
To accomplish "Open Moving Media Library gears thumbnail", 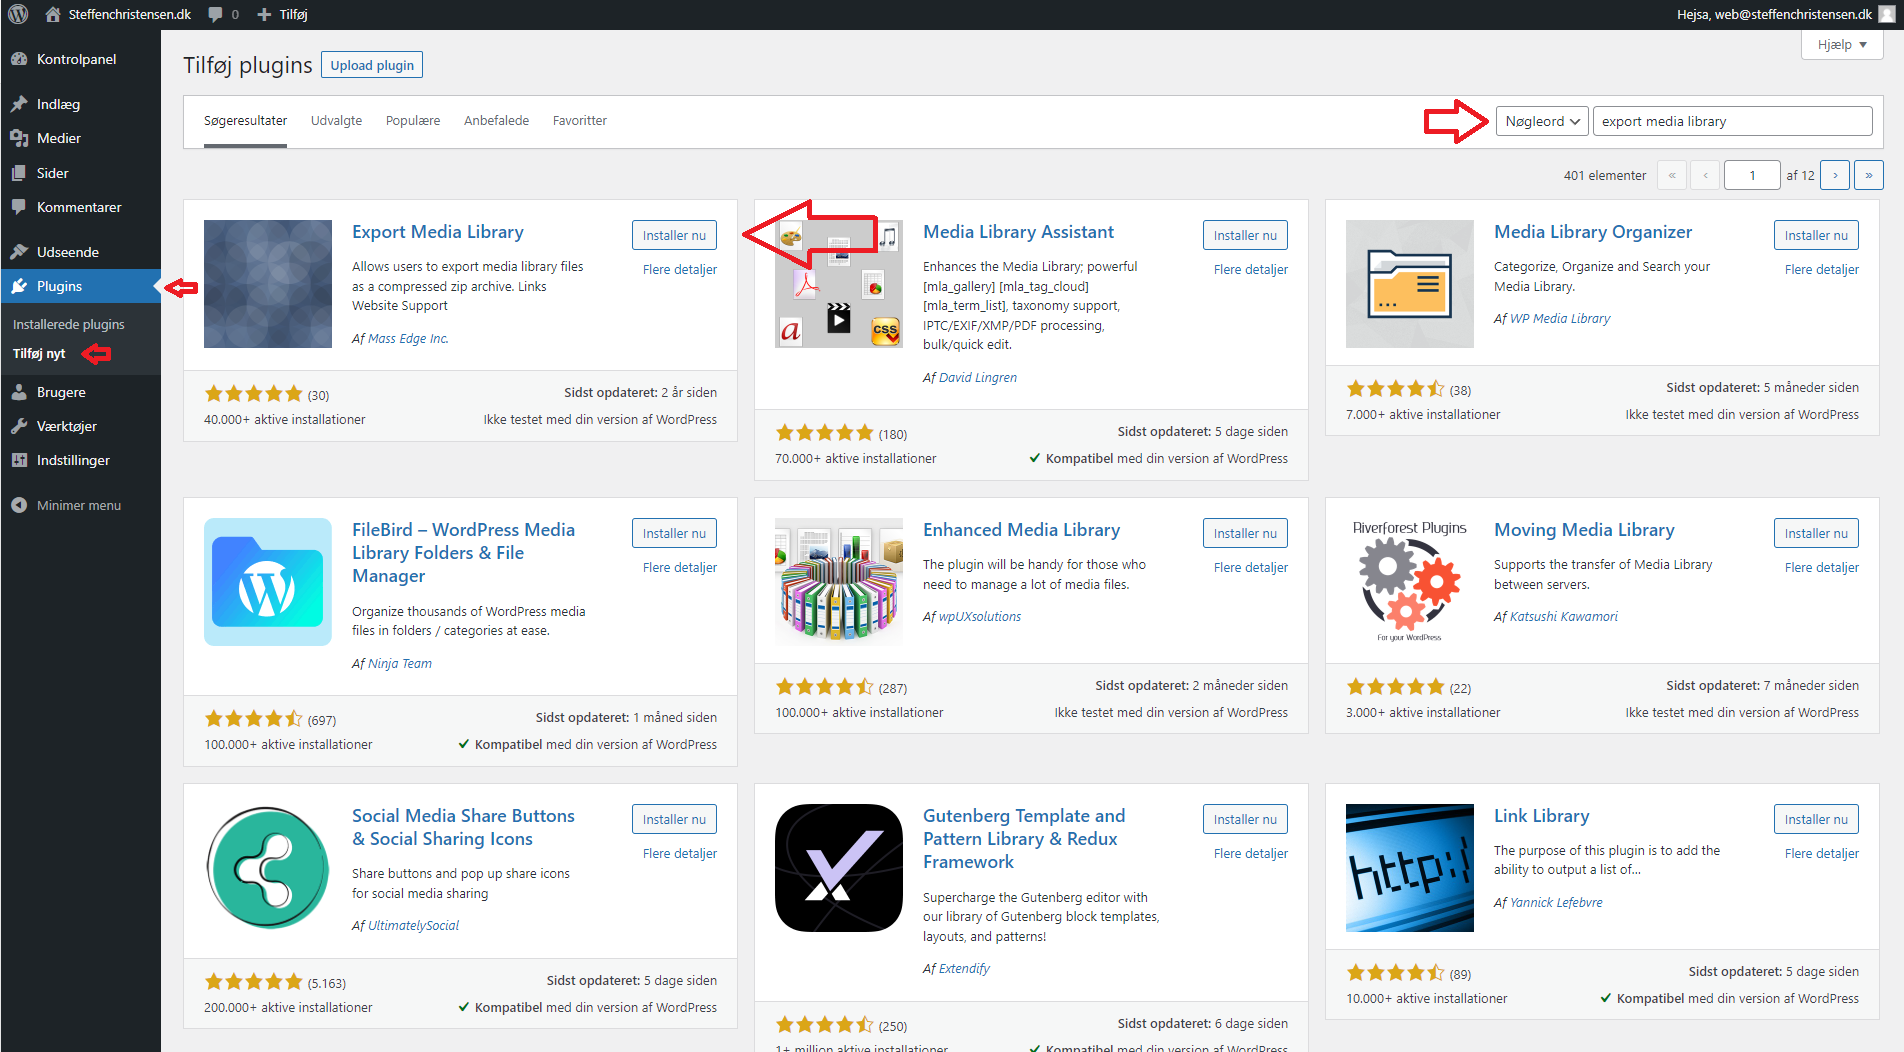I will [x=1410, y=582].
